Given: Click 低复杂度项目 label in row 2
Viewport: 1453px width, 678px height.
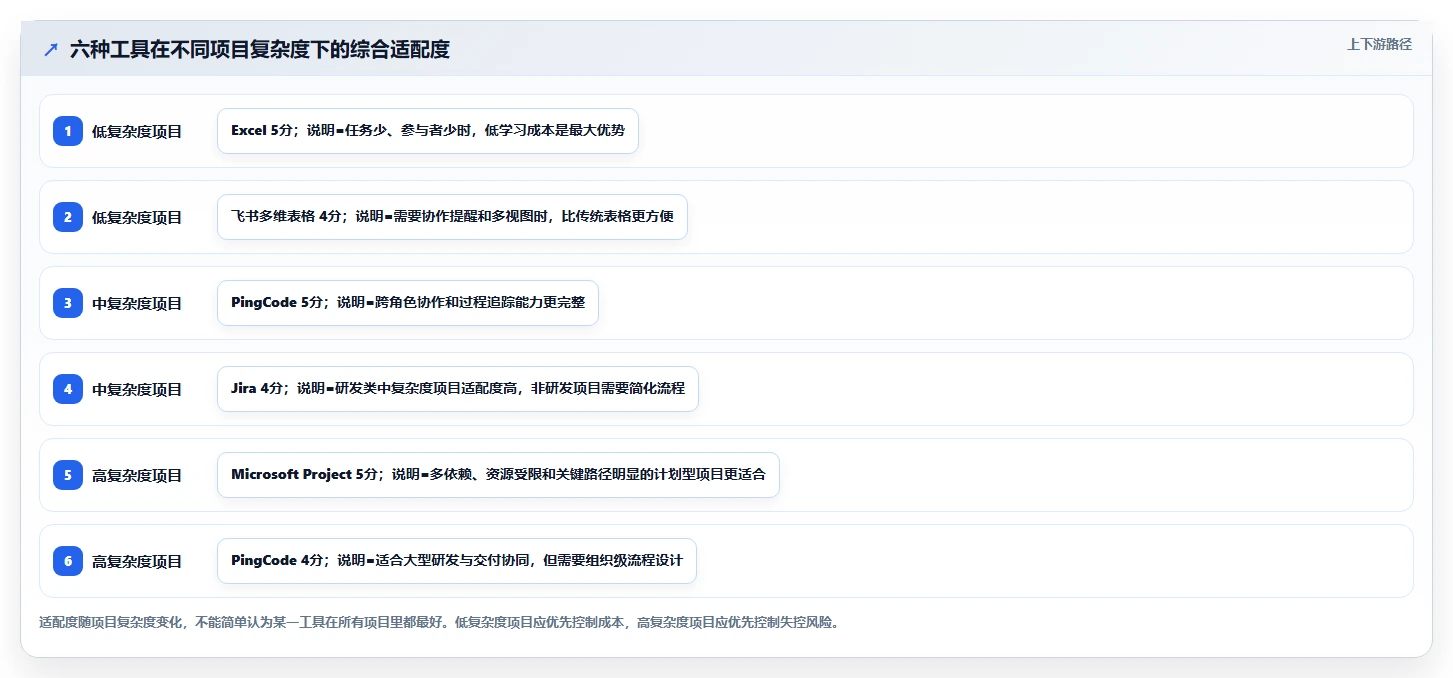Looking at the screenshot, I should pyautogui.click(x=137, y=217).
